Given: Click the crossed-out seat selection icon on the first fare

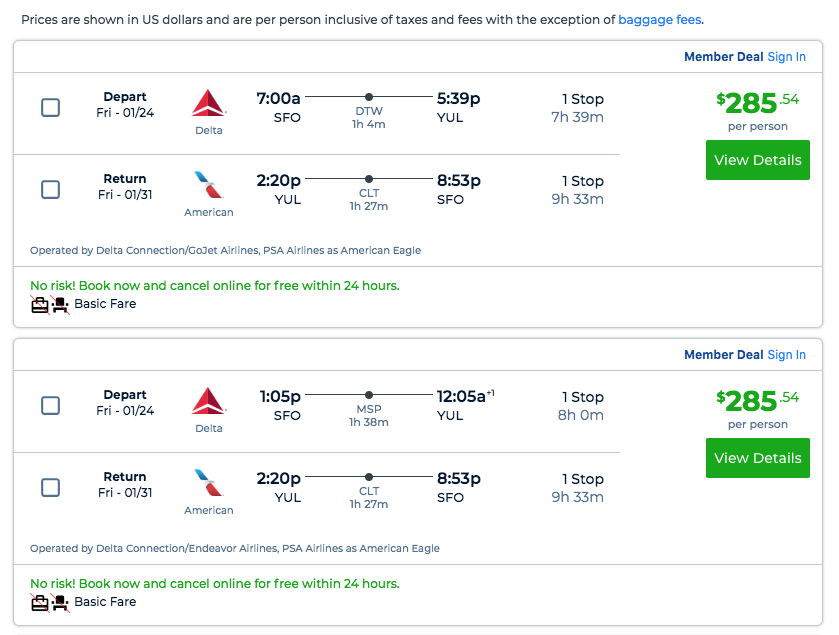Looking at the screenshot, I should coord(60,303).
